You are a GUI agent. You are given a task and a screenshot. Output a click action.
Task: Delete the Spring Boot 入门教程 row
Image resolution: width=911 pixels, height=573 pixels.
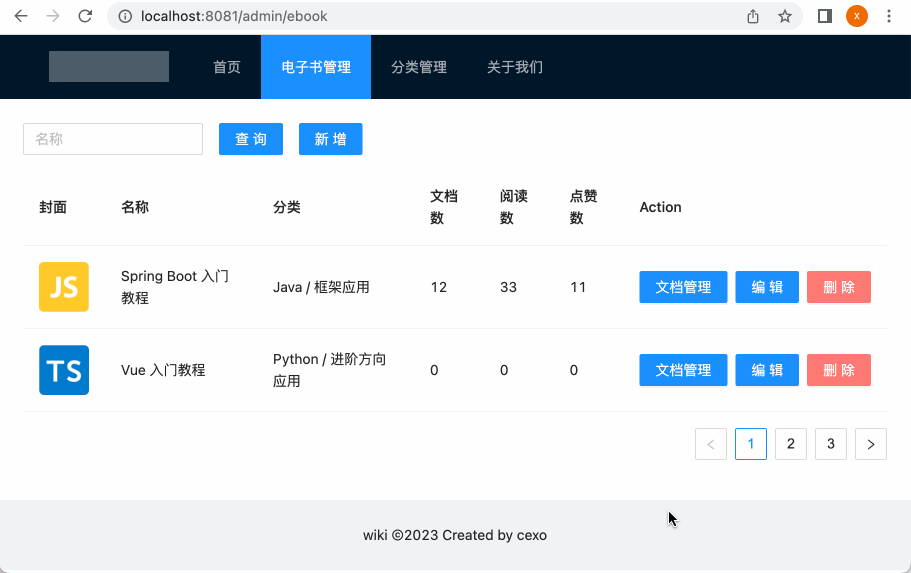[x=839, y=287]
